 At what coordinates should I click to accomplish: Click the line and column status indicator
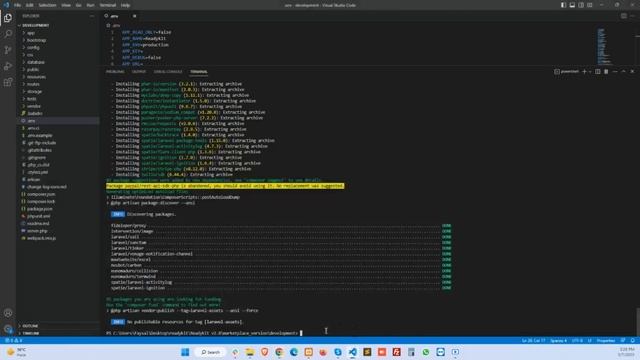point(533,340)
